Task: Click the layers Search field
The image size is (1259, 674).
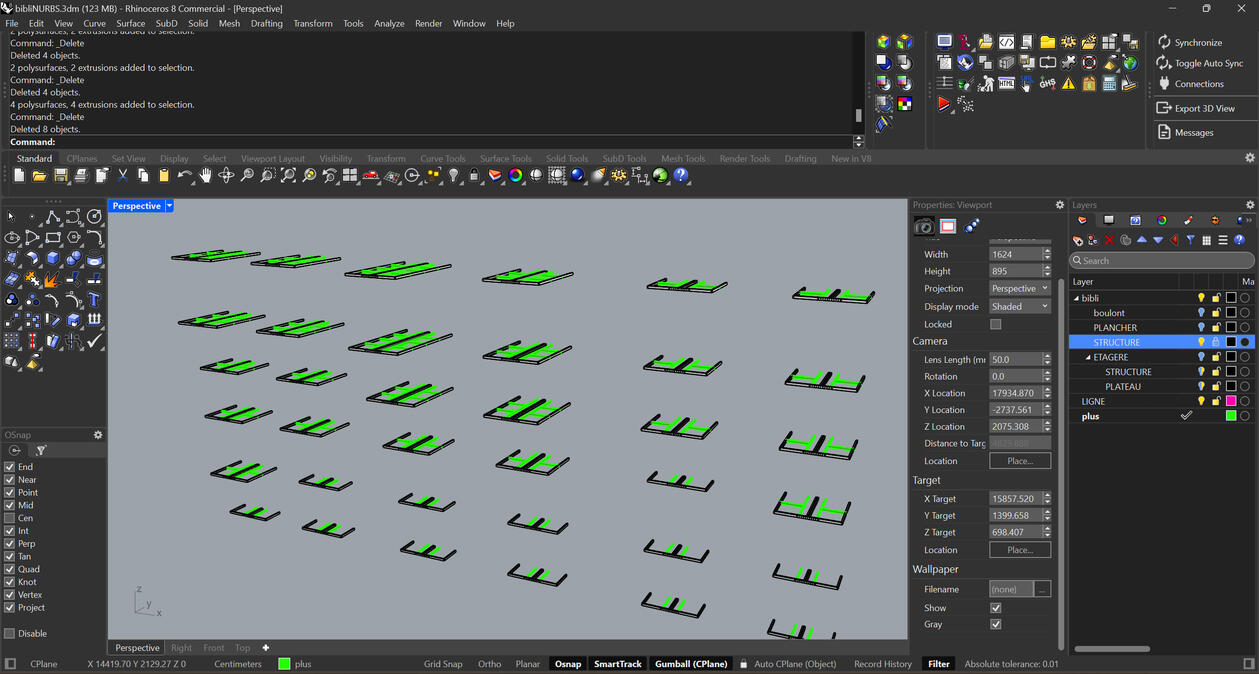Action: pos(1160,261)
